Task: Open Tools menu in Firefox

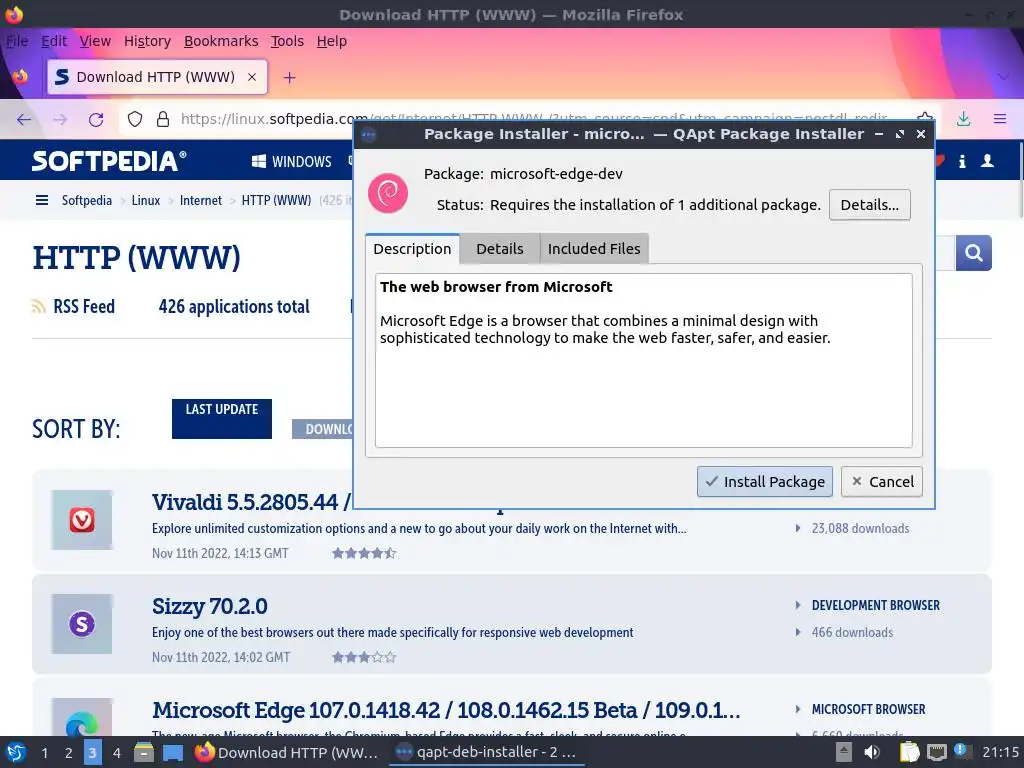Action: coord(287,41)
